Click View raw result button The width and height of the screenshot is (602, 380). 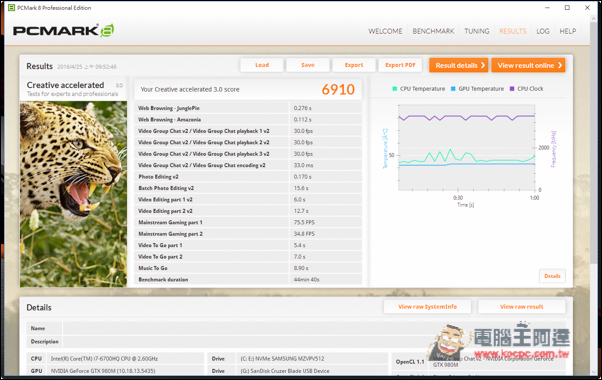[x=521, y=307]
